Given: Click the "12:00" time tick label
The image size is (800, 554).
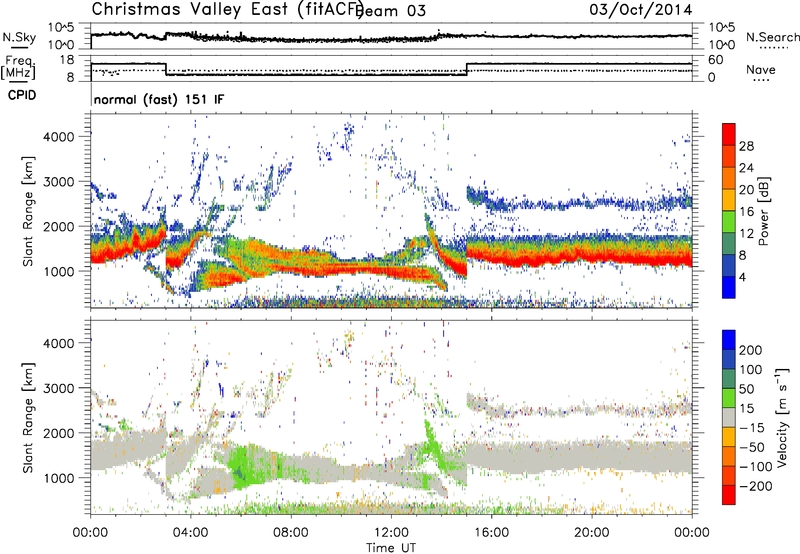Looking at the screenshot, I should pos(391,533).
